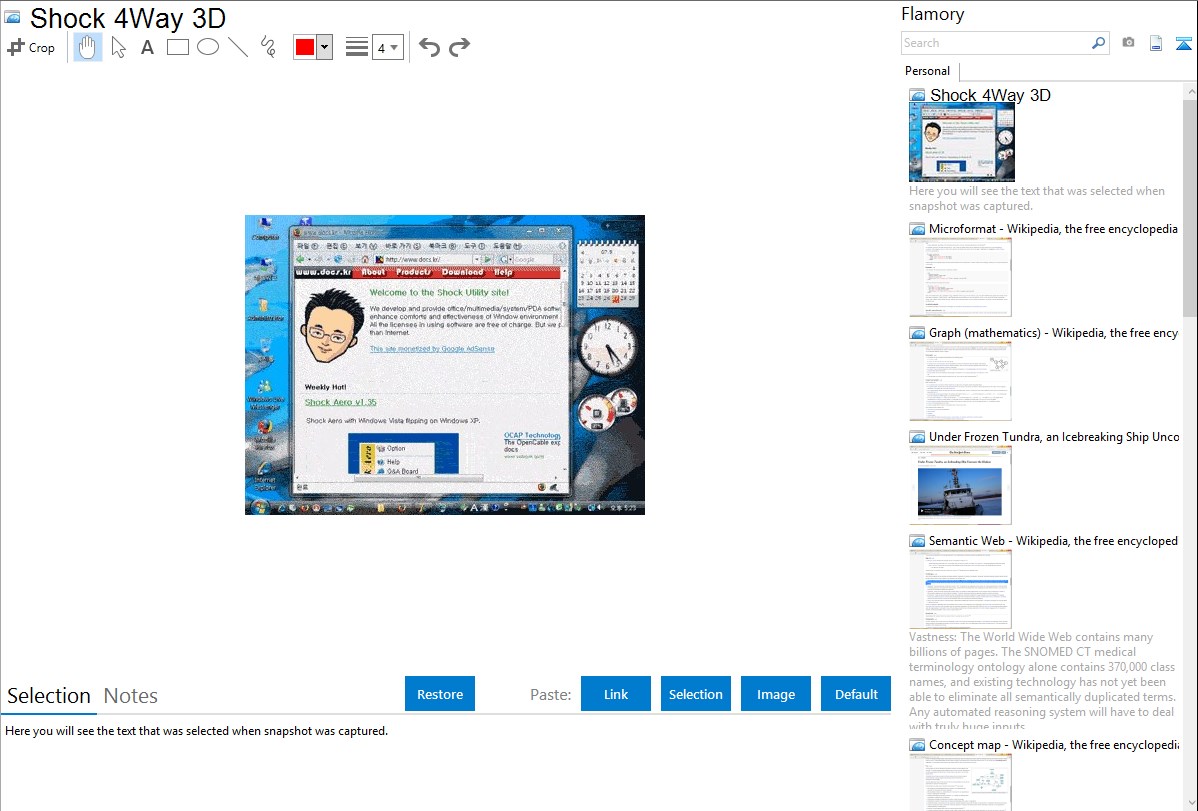Redo the last edit

(459, 47)
